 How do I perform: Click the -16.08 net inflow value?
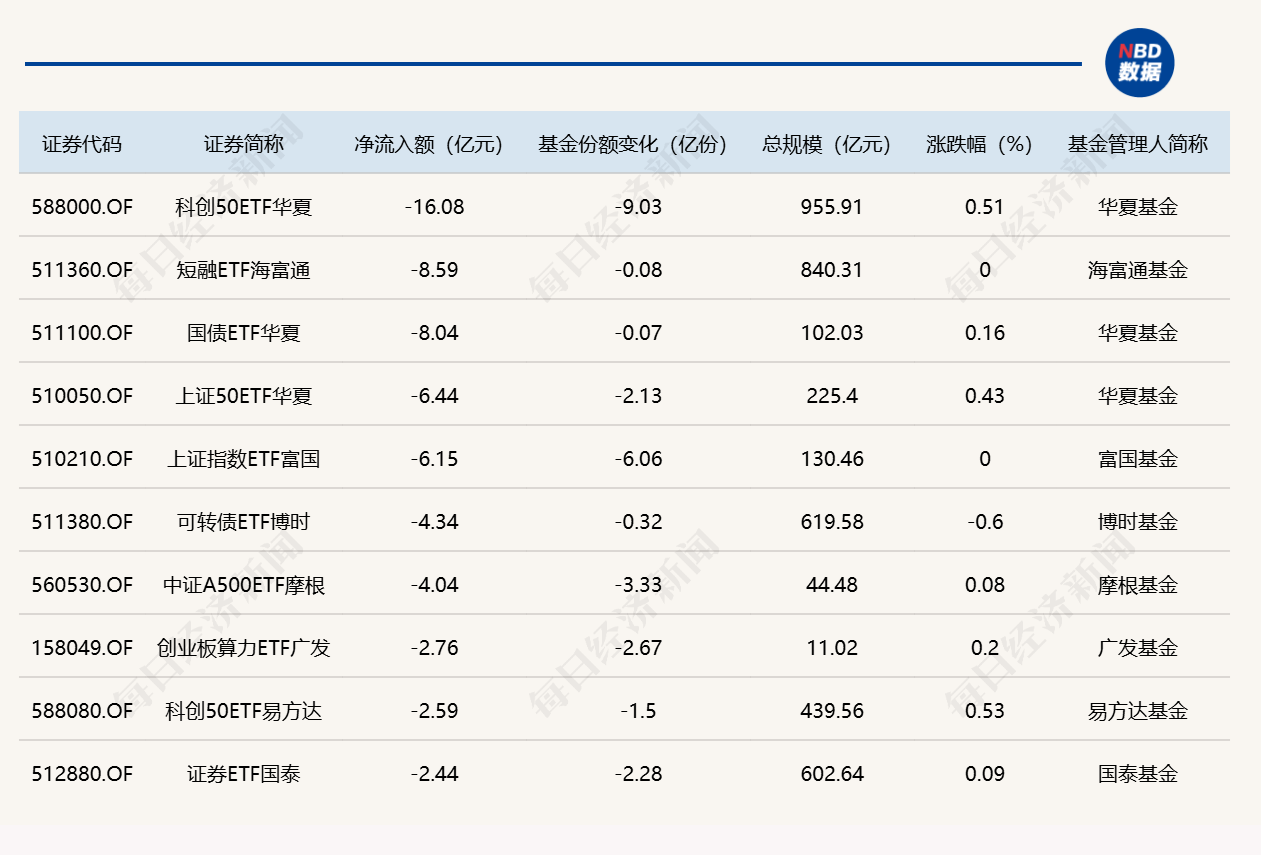coord(434,207)
